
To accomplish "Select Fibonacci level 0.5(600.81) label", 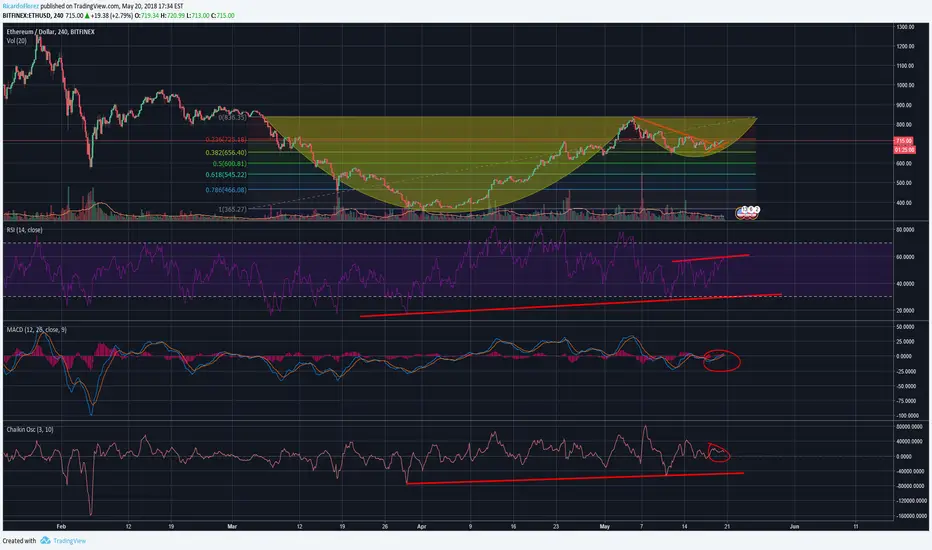I will coord(229,164).
